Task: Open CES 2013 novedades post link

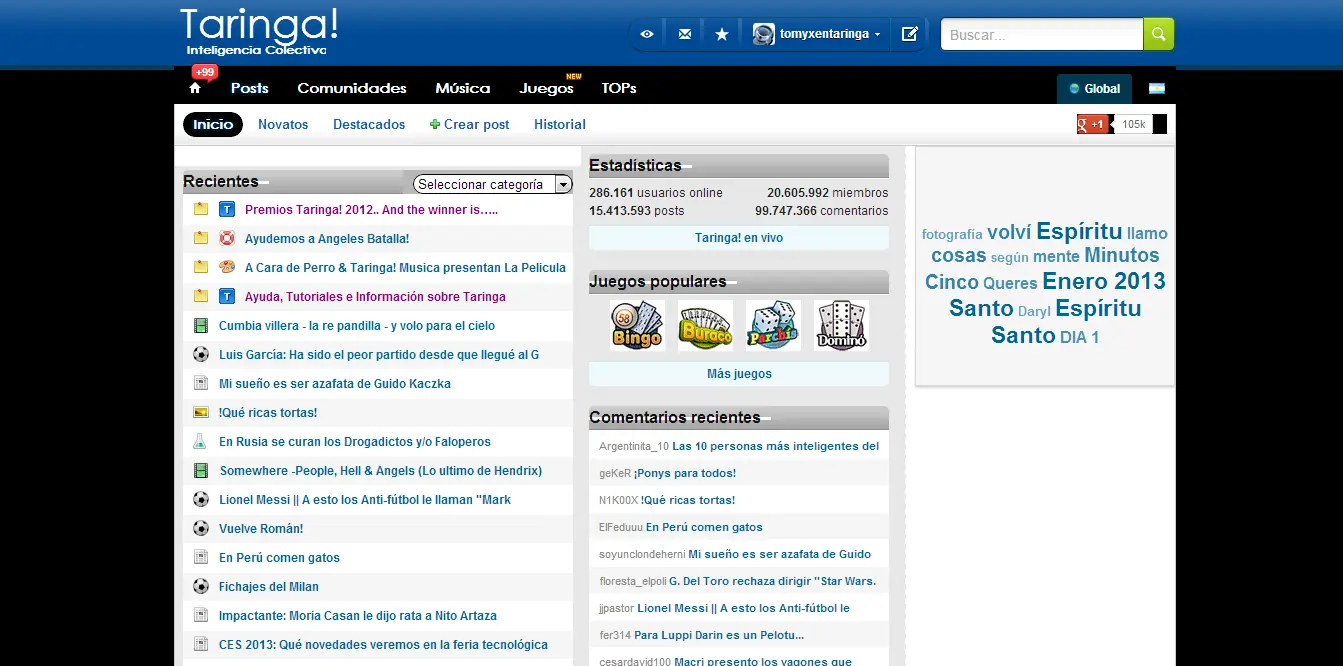Action: point(383,645)
